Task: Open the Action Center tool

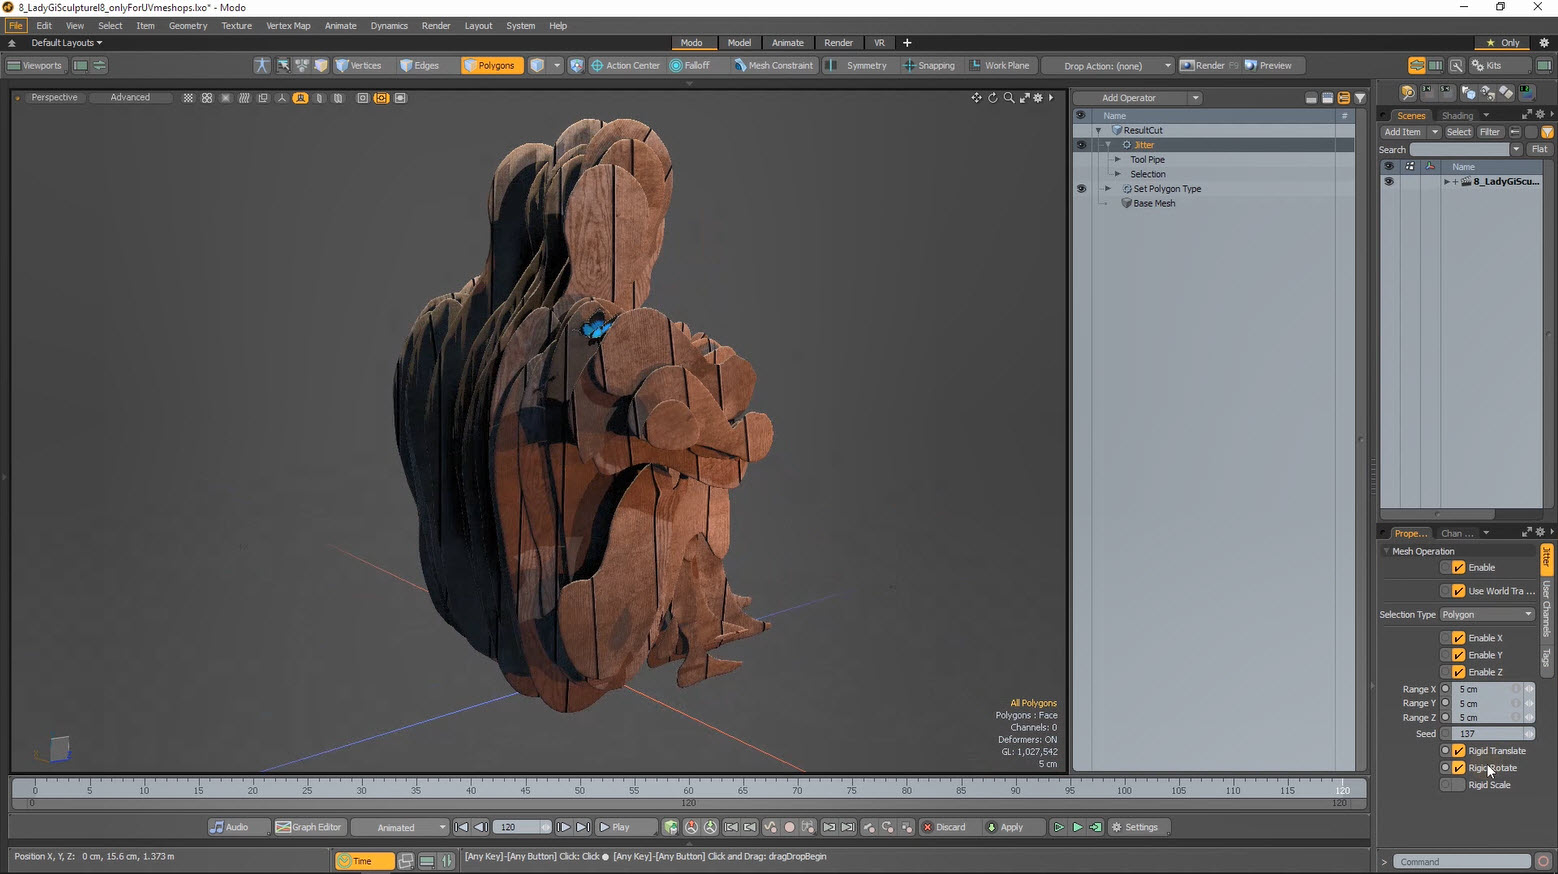Action: 625,65
